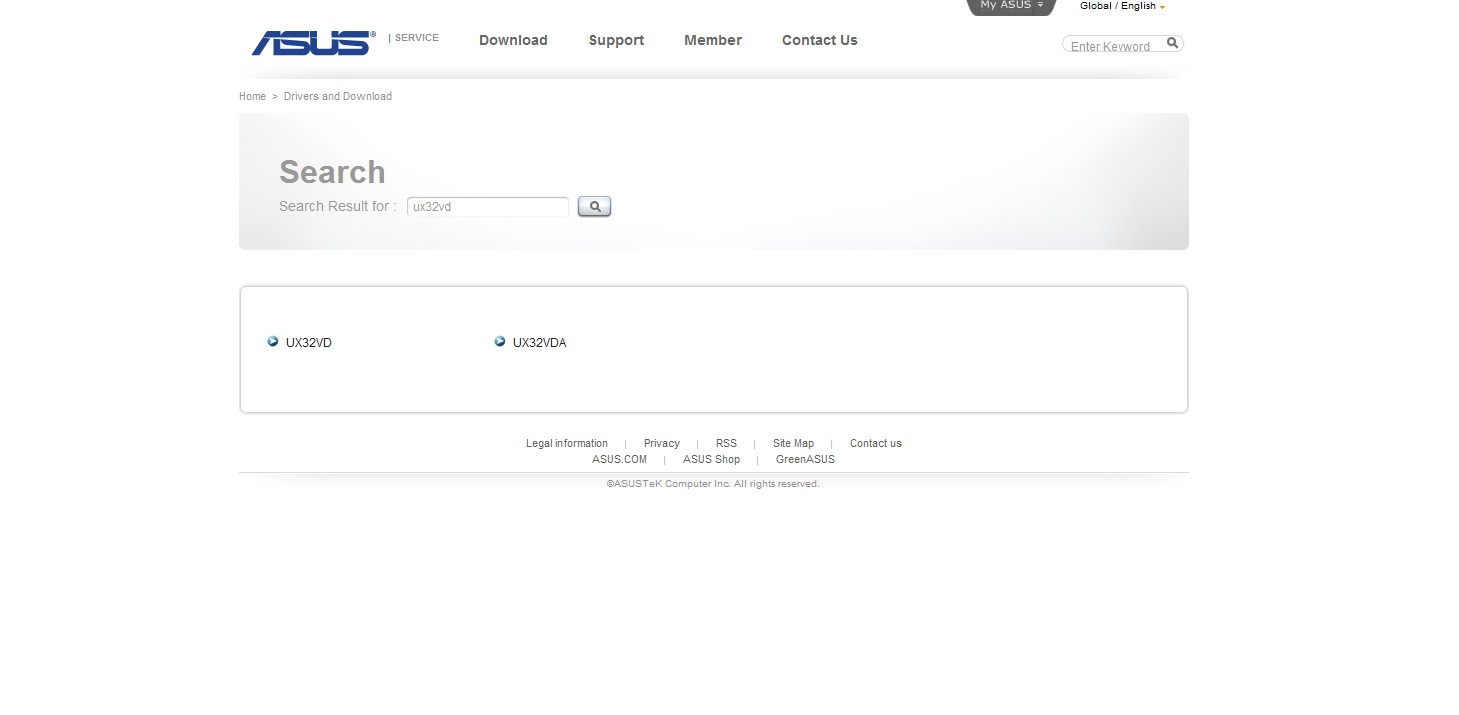Visit ASUS Shop footer link
Screen dimensions: 1459x715
point(712,459)
